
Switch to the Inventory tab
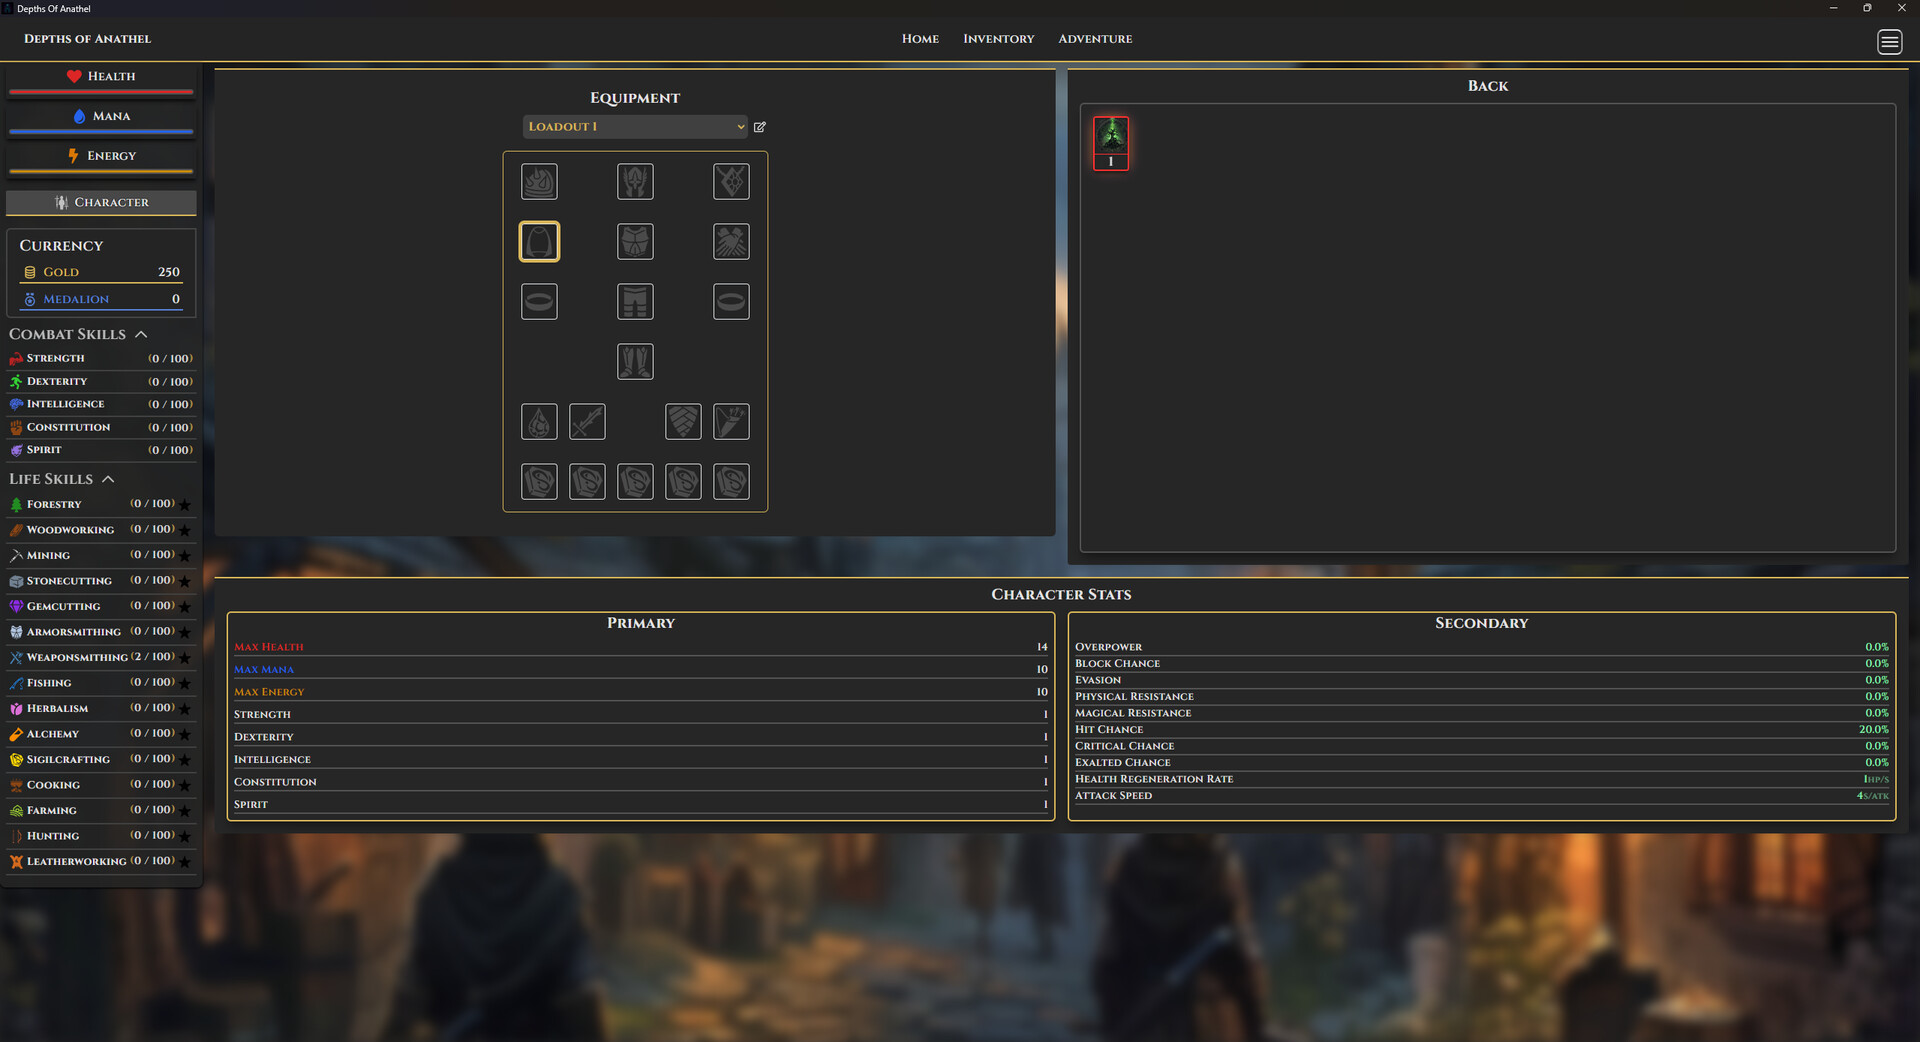998,38
